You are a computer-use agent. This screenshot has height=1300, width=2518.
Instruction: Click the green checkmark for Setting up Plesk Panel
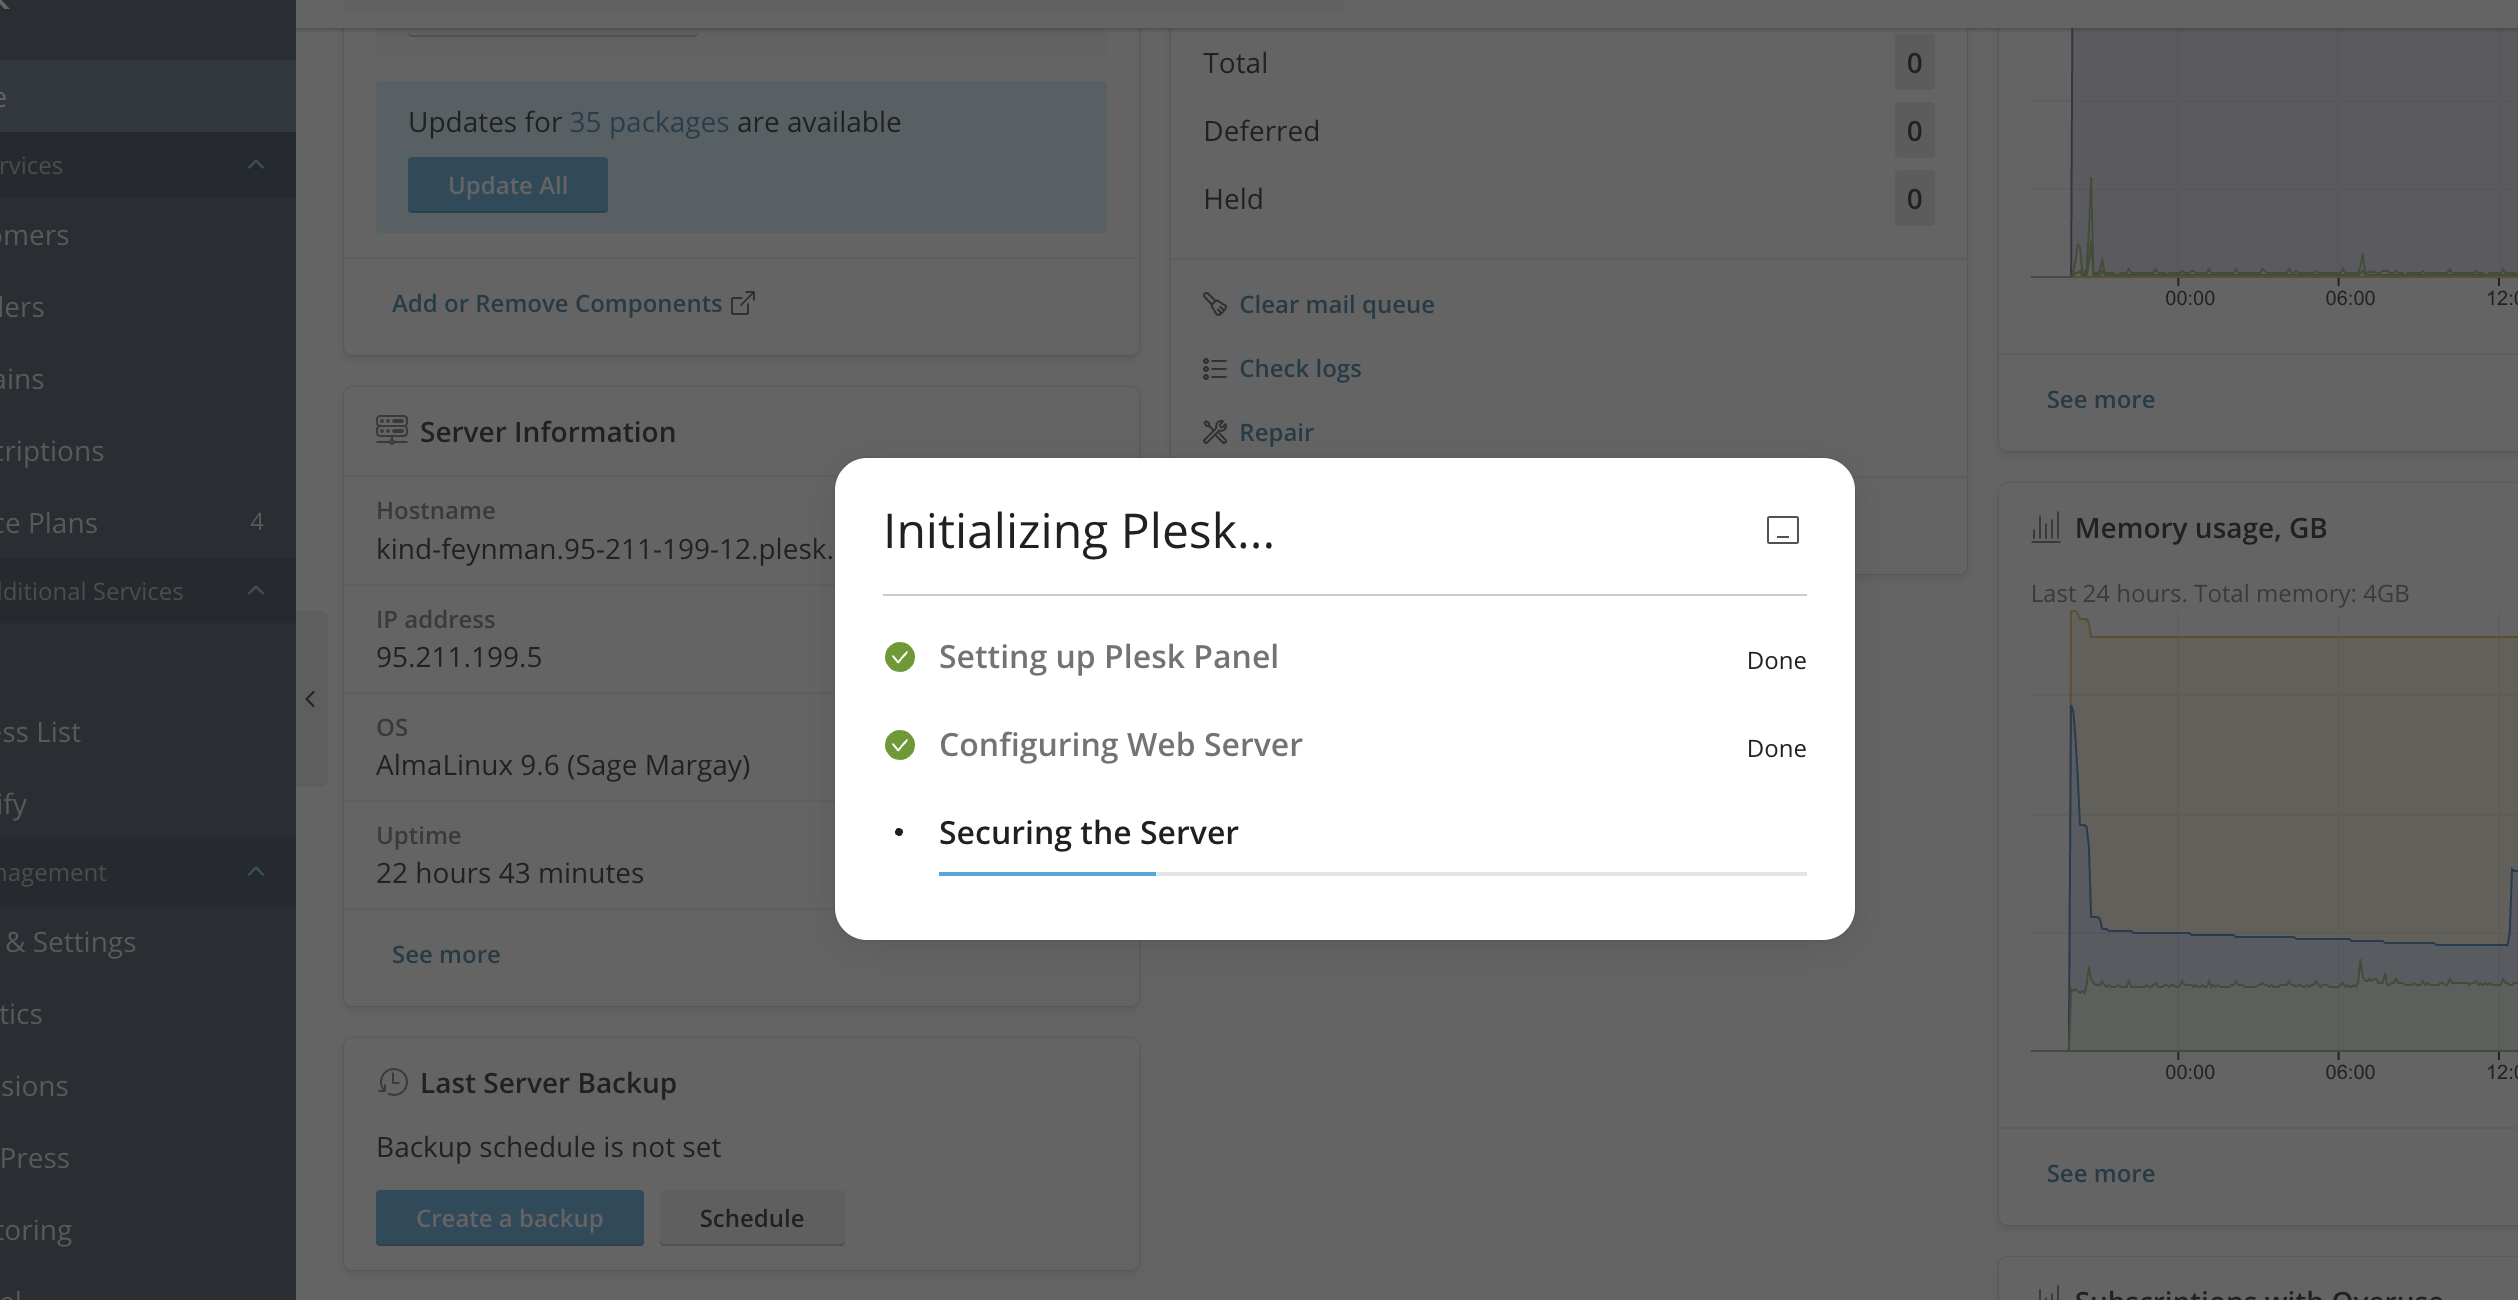900,657
